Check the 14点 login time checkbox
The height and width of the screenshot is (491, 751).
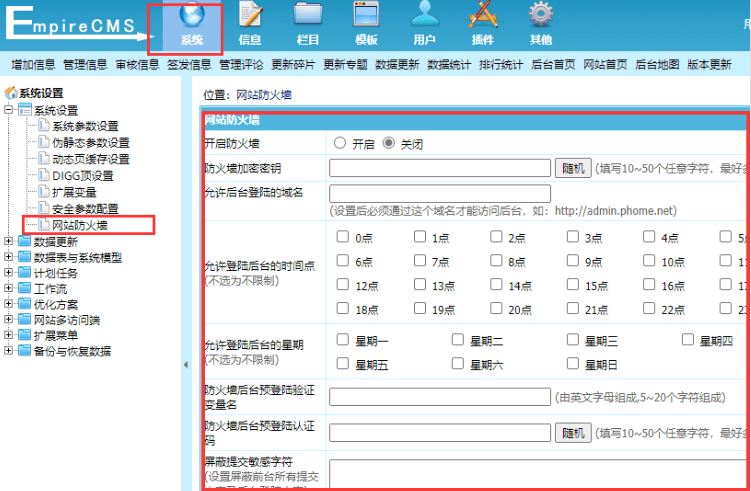pos(496,285)
